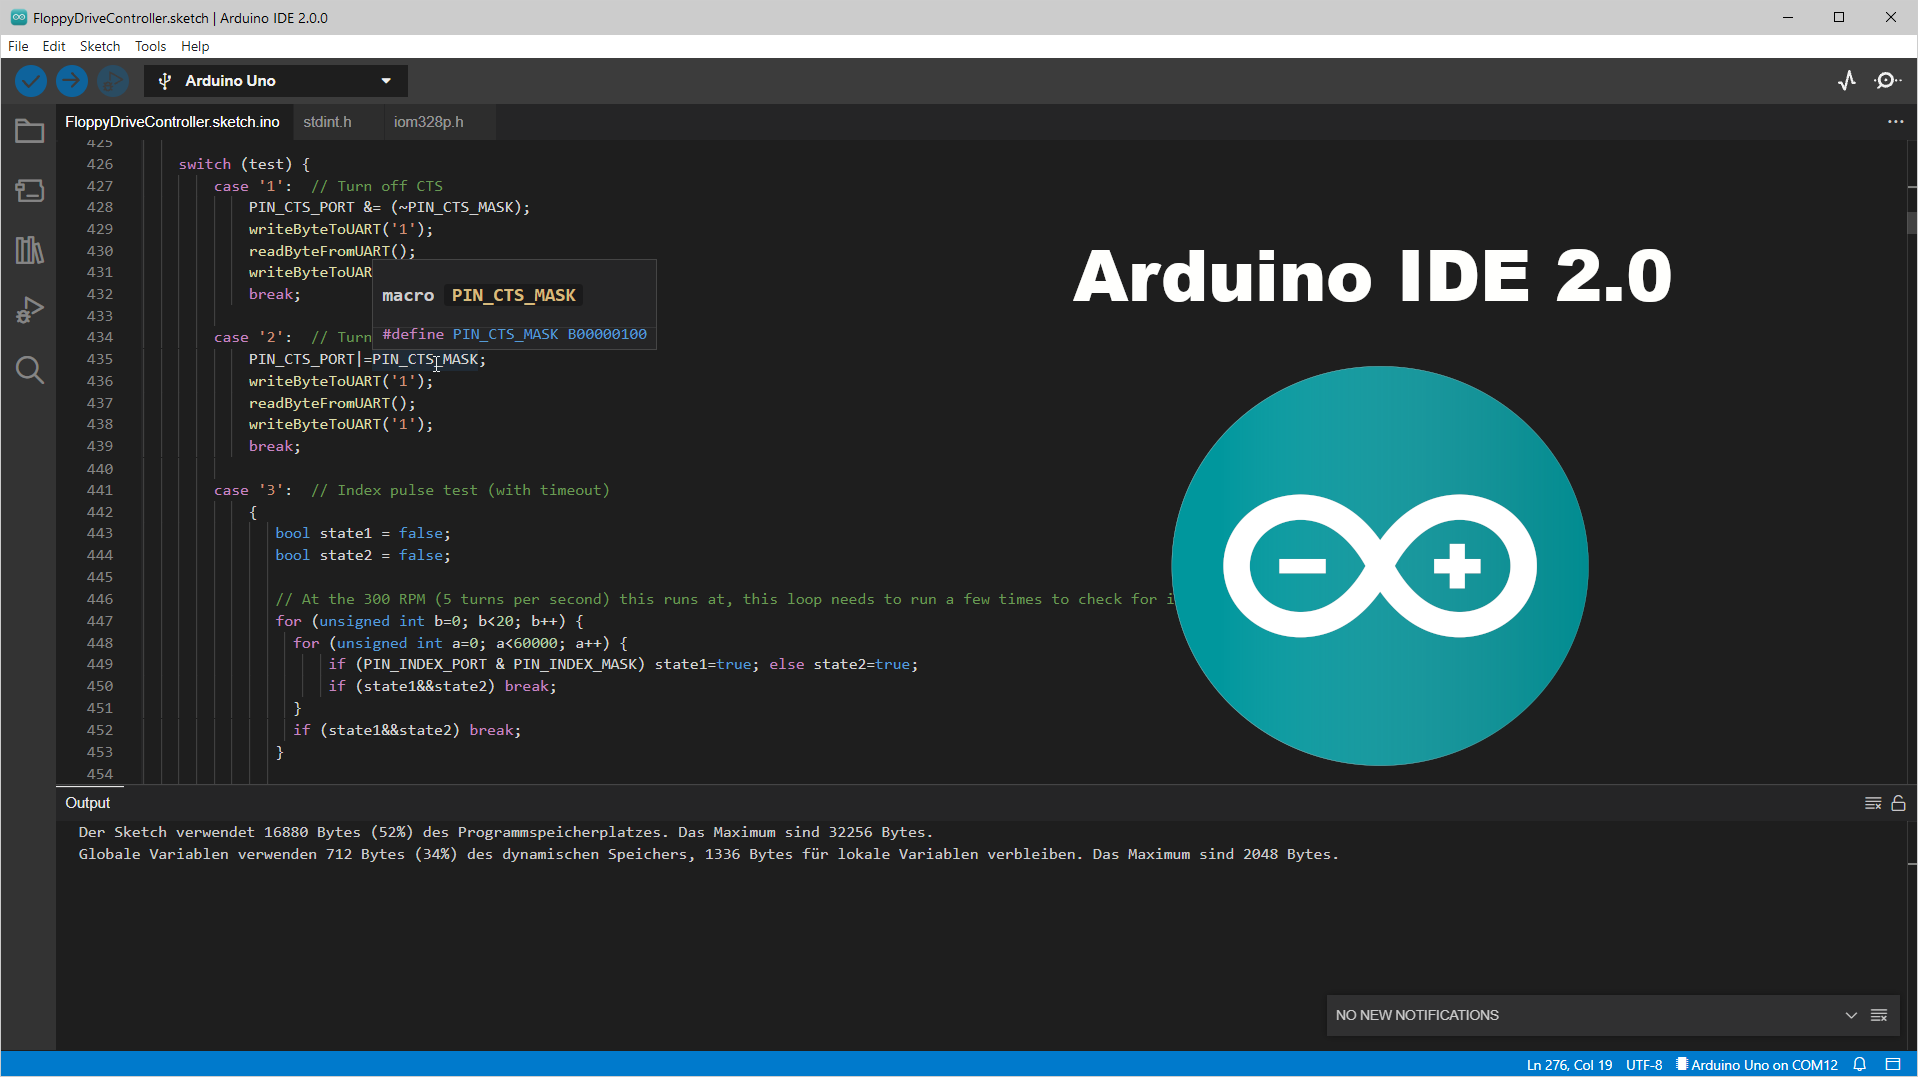Open the Library Manager books icon
The width and height of the screenshot is (1918, 1077).
tap(29, 250)
